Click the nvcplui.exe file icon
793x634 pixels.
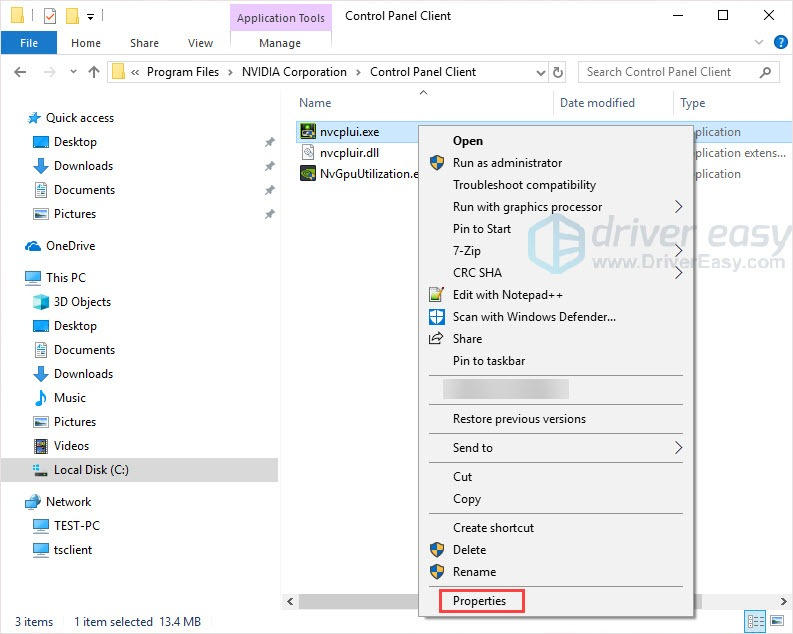pyautogui.click(x=309, y=132)
